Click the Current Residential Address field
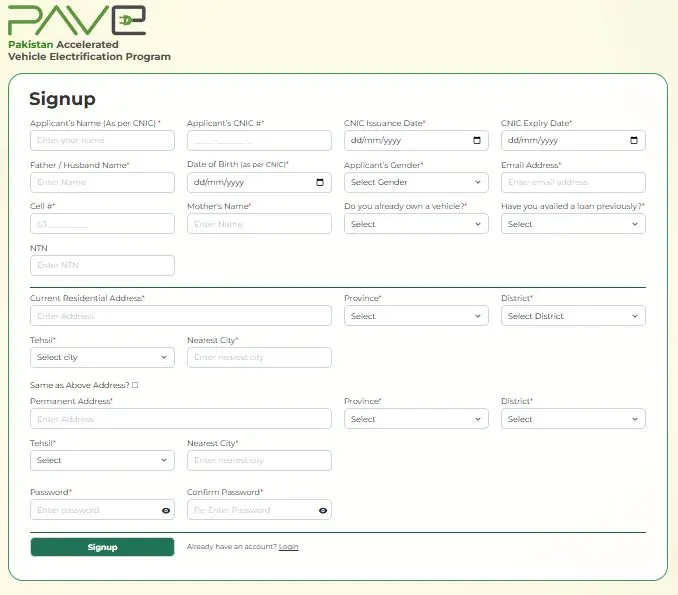 (x=180, y=316)
